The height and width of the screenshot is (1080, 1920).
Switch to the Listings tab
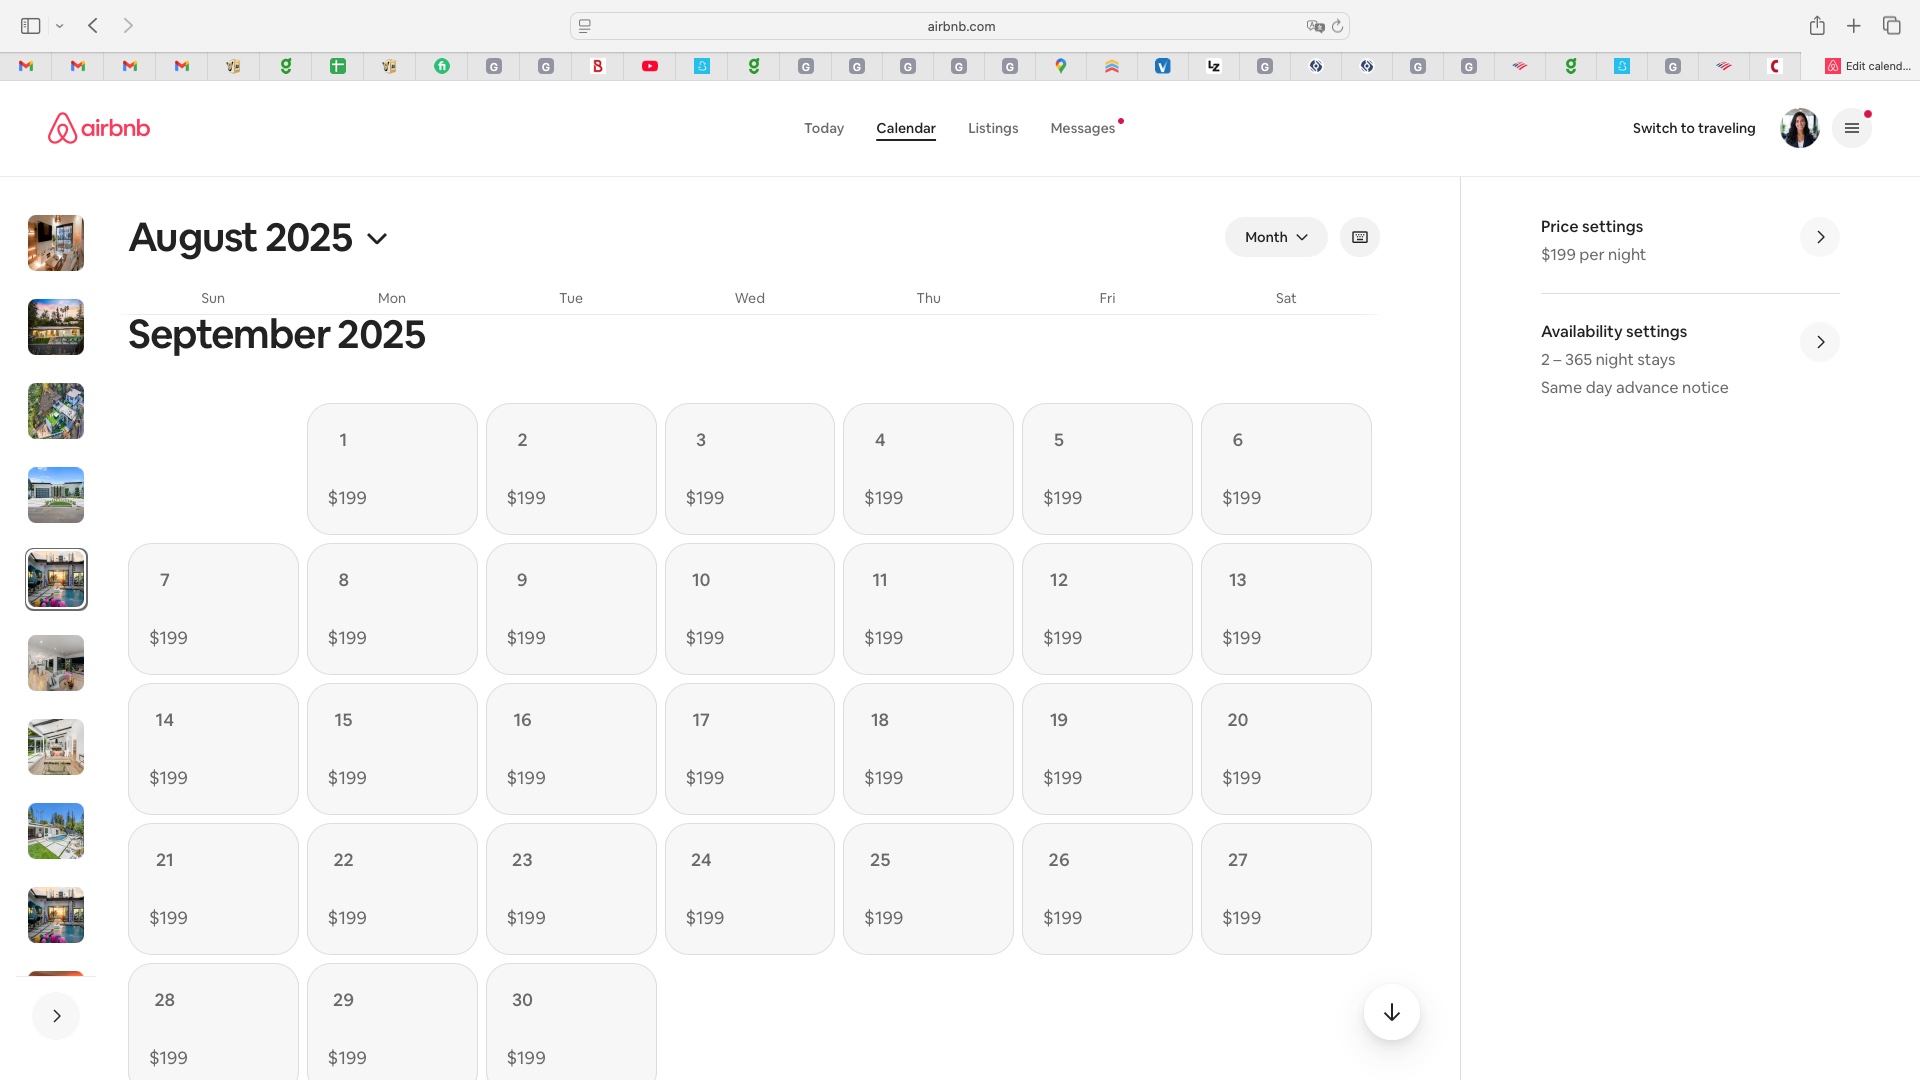tap(992, 128)
